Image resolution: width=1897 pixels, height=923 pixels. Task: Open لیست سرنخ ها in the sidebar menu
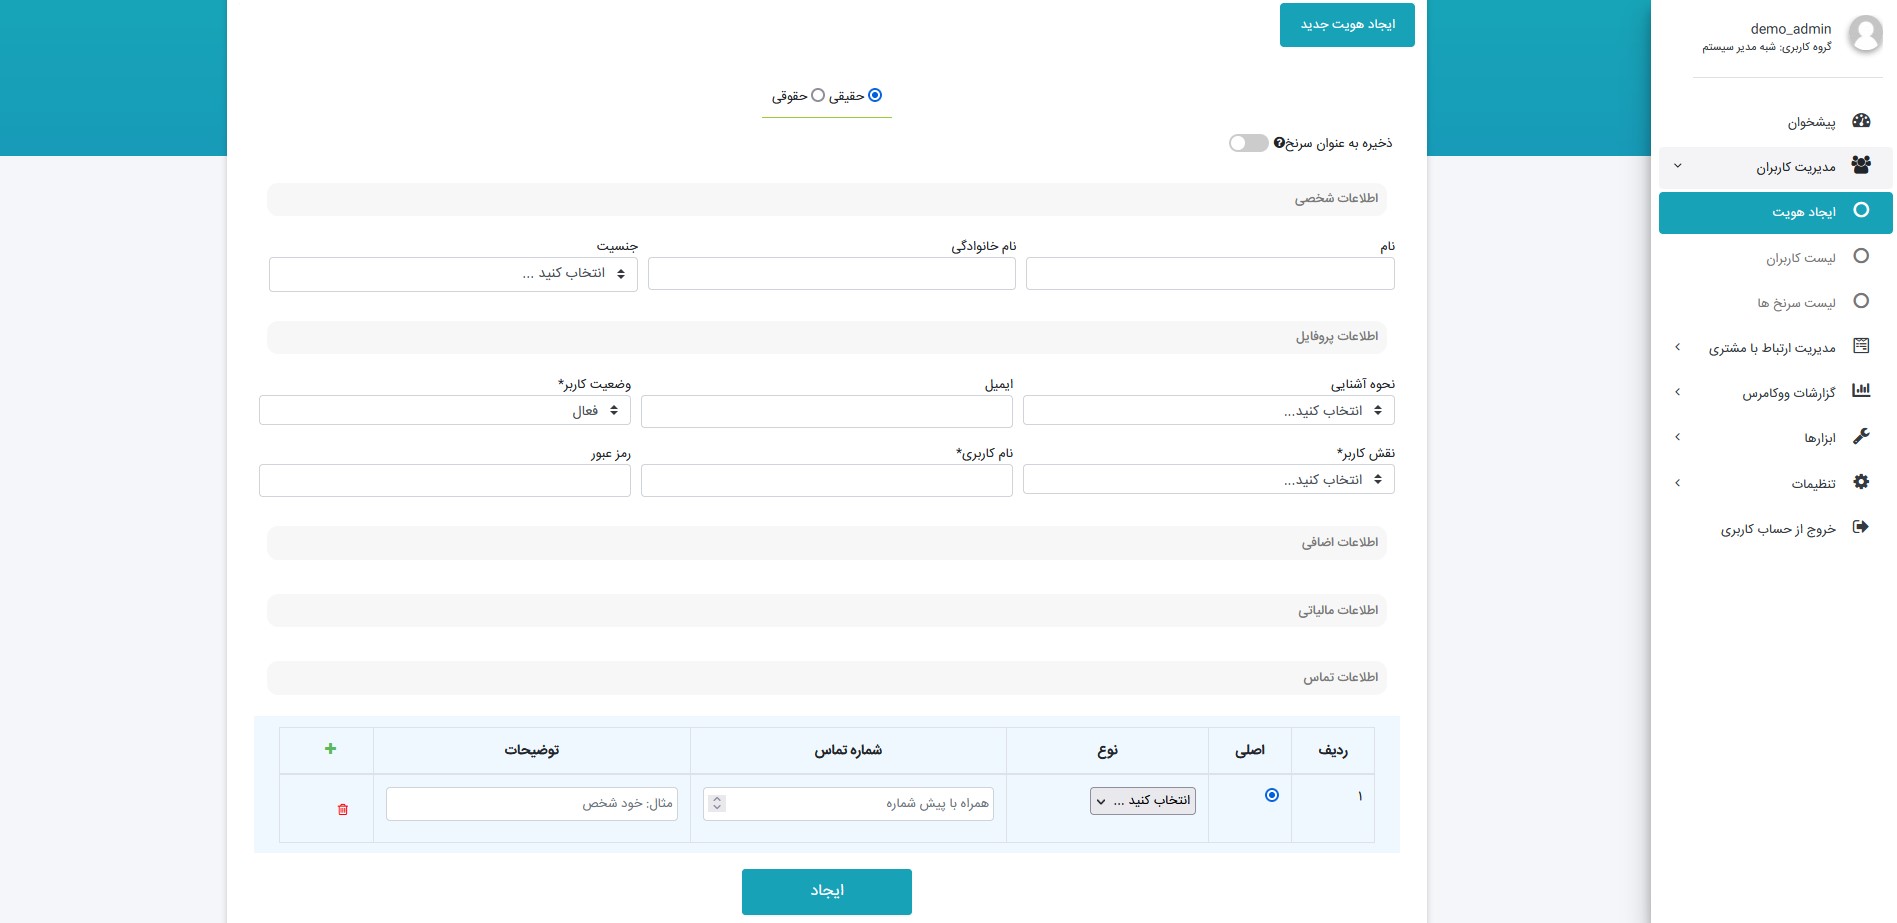tap(1796, 303)
